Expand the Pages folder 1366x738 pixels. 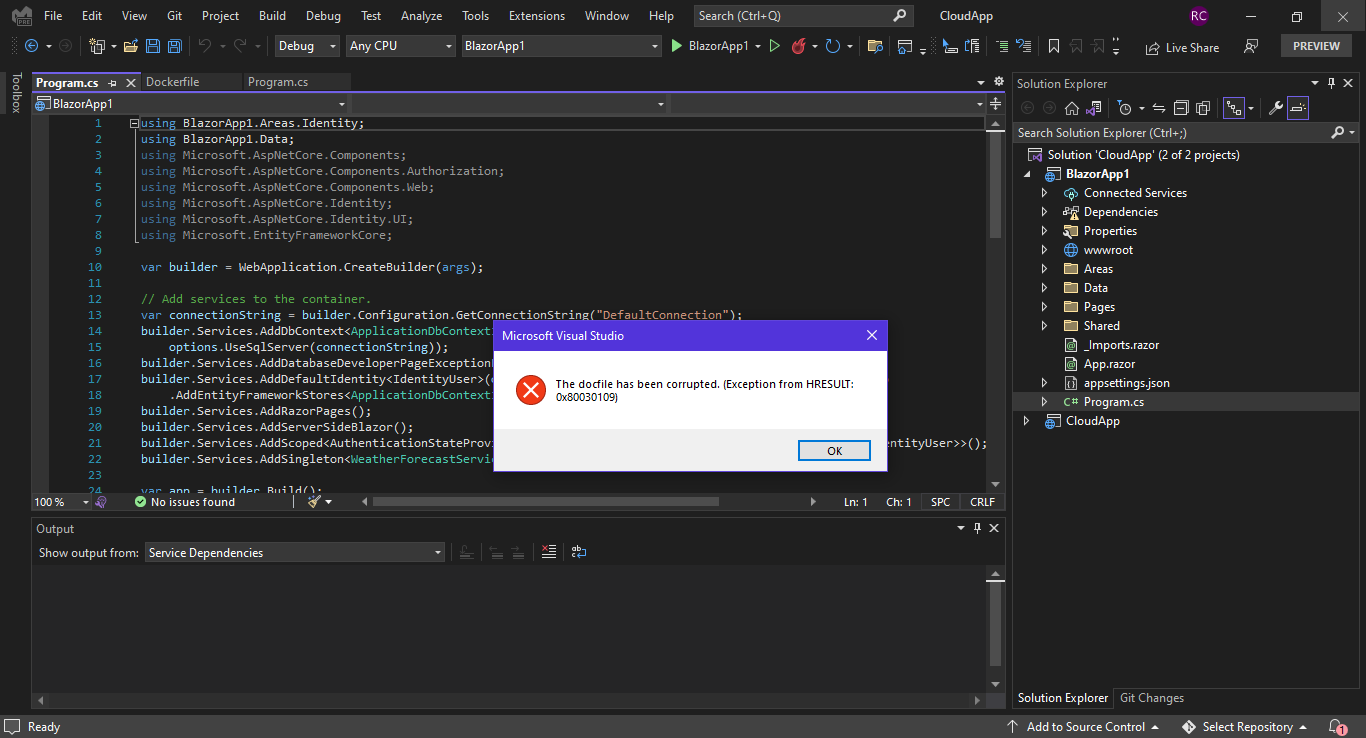pyautogui.click(x=1045, y=307)
